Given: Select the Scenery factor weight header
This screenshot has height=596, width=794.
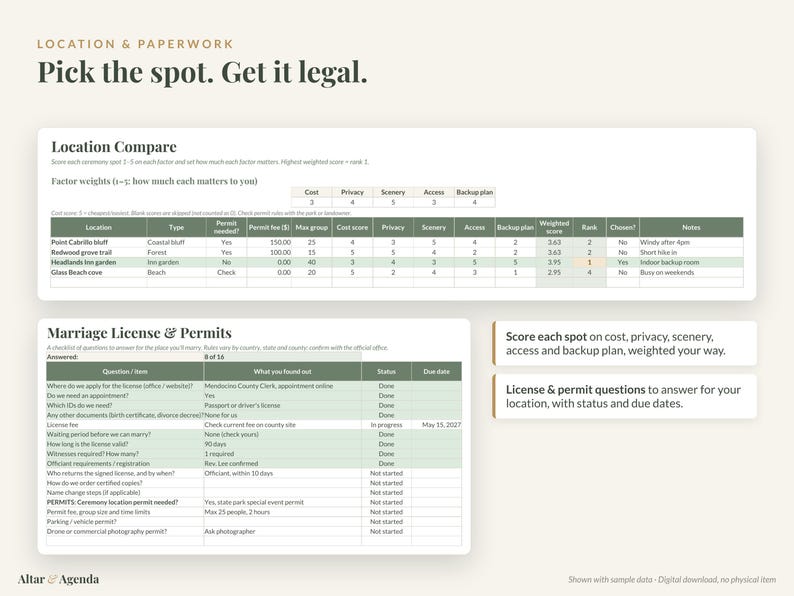Looking at the screenshot, I should tap(393, 192).
